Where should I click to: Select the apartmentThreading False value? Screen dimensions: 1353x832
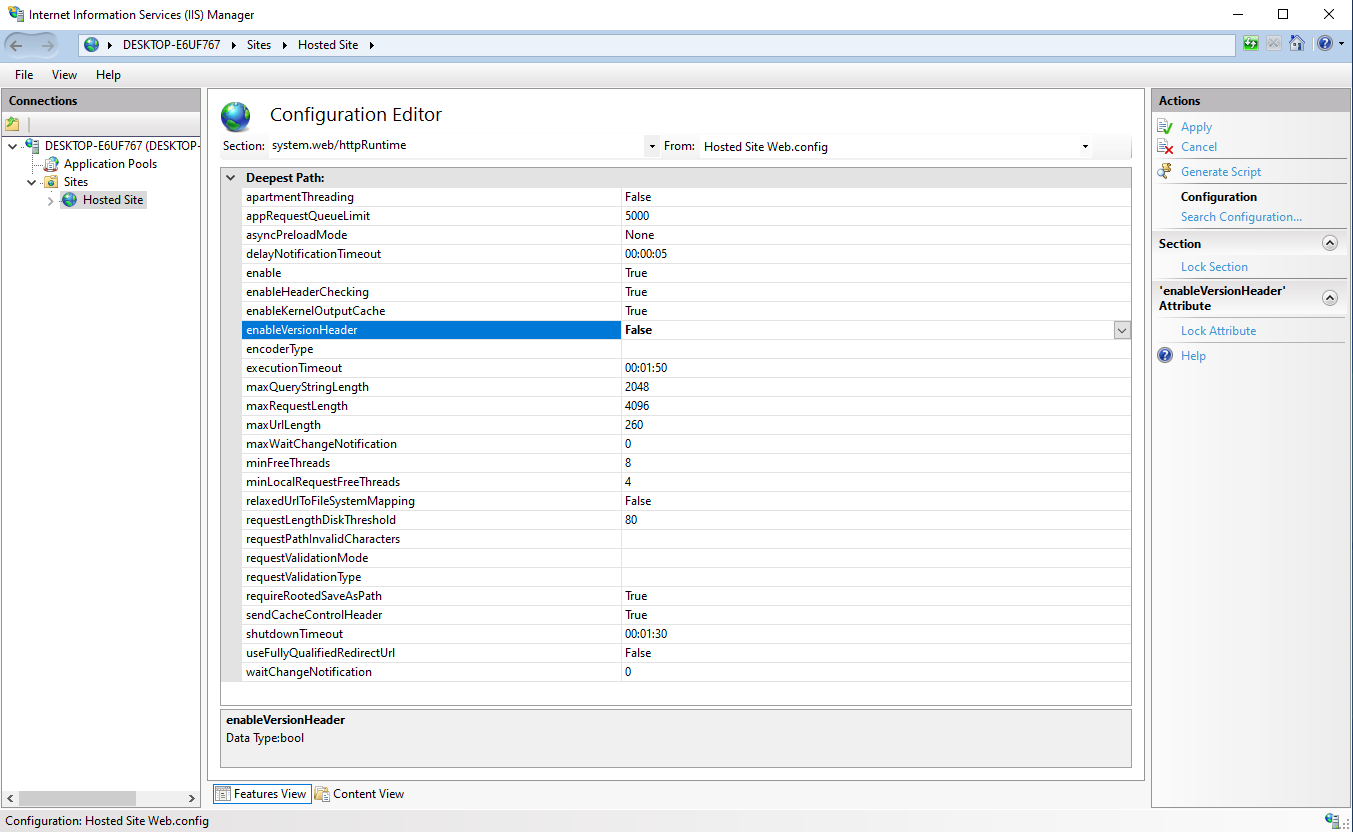coord(640,196)
